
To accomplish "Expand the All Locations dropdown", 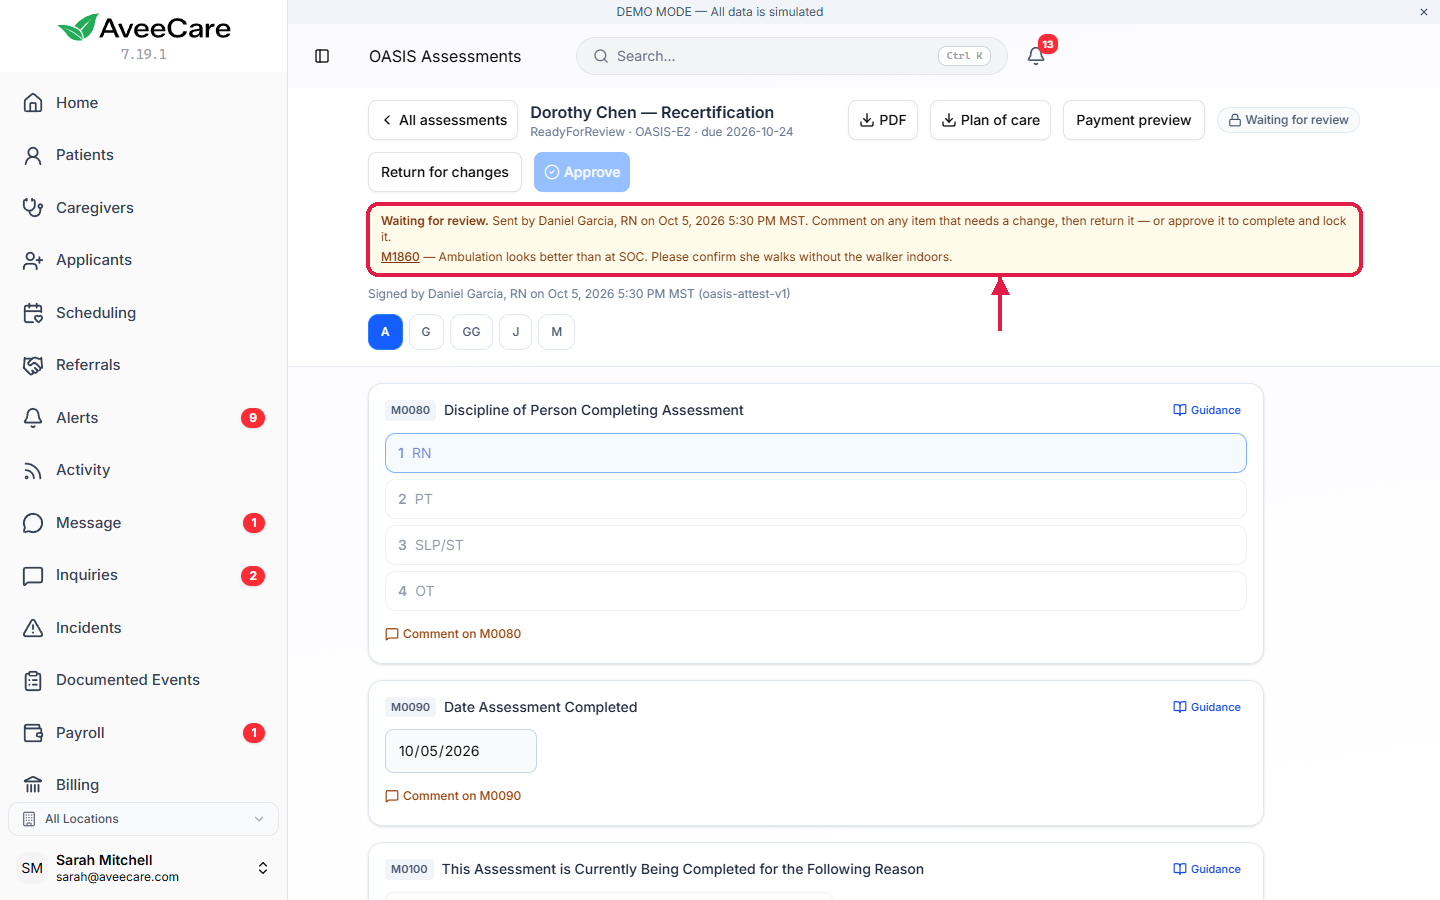I will click(x=143, y=819).
